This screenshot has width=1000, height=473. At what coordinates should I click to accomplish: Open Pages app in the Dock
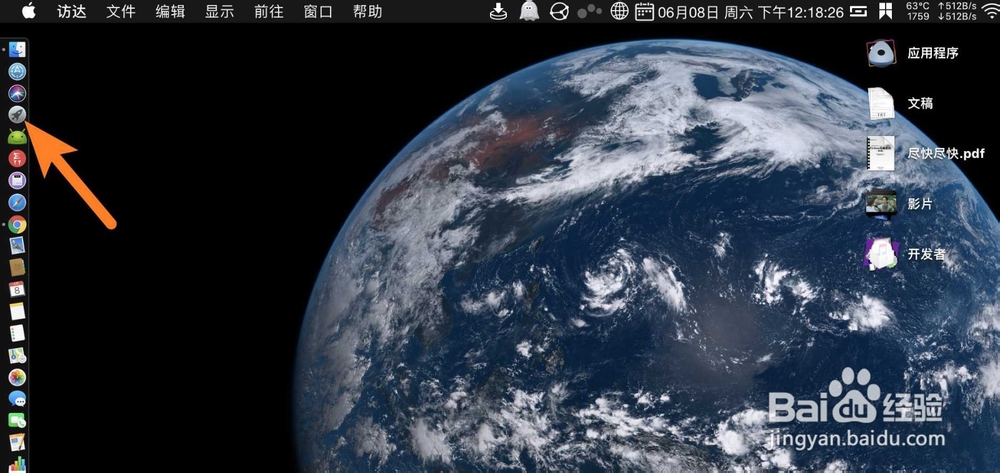click(x=17, y=443)
